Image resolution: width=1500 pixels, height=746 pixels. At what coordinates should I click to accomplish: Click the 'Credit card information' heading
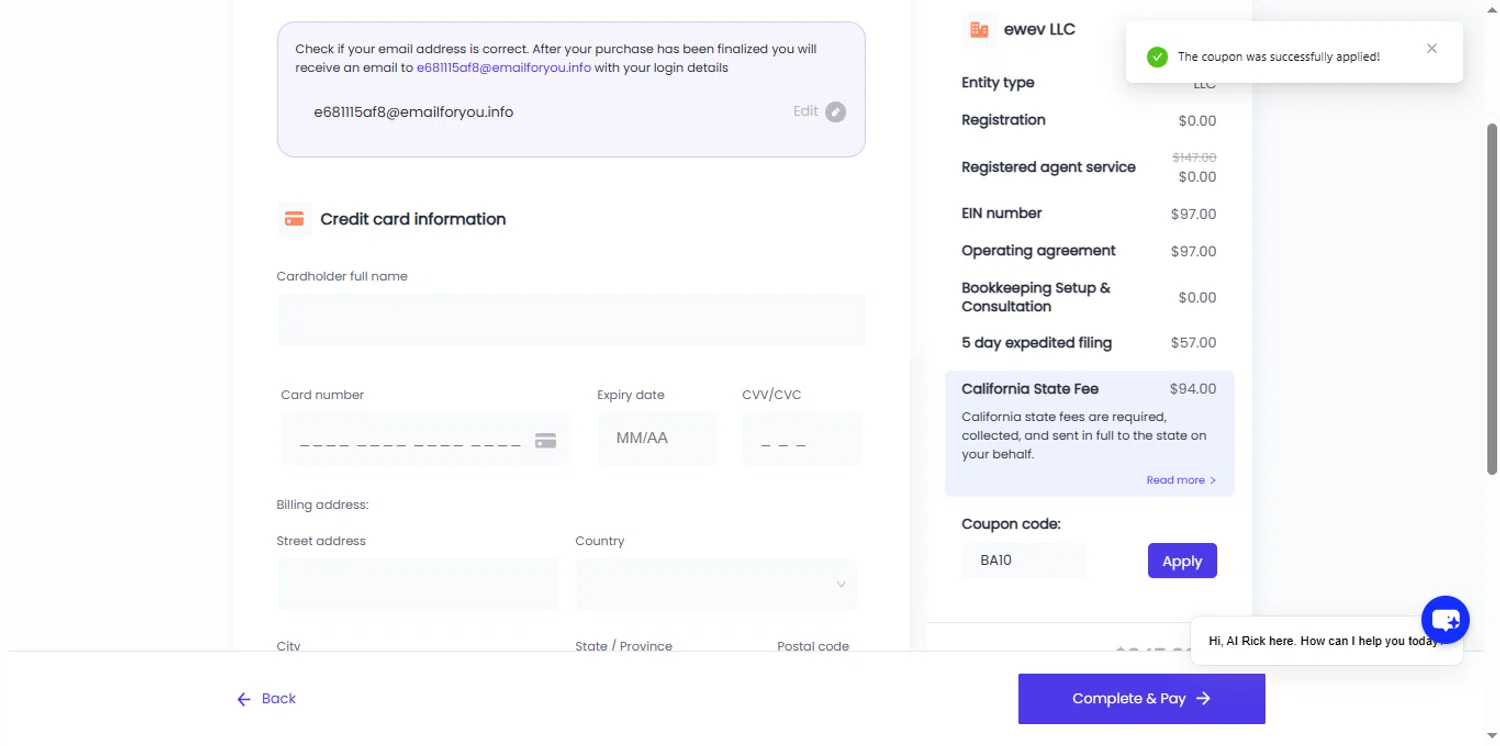(x=413, y=219)
